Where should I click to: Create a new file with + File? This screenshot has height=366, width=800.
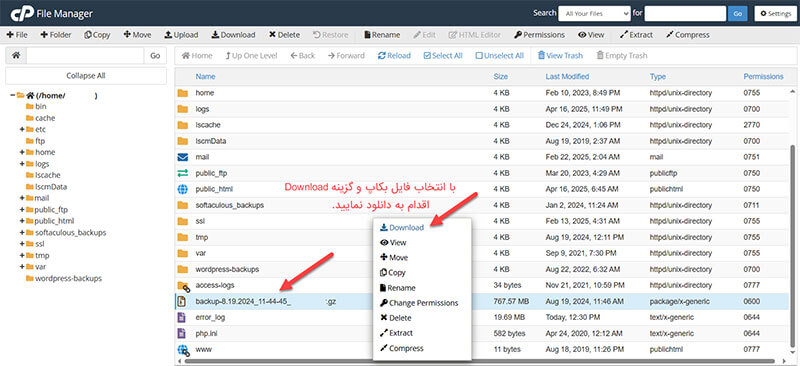(x=17, y=35)
